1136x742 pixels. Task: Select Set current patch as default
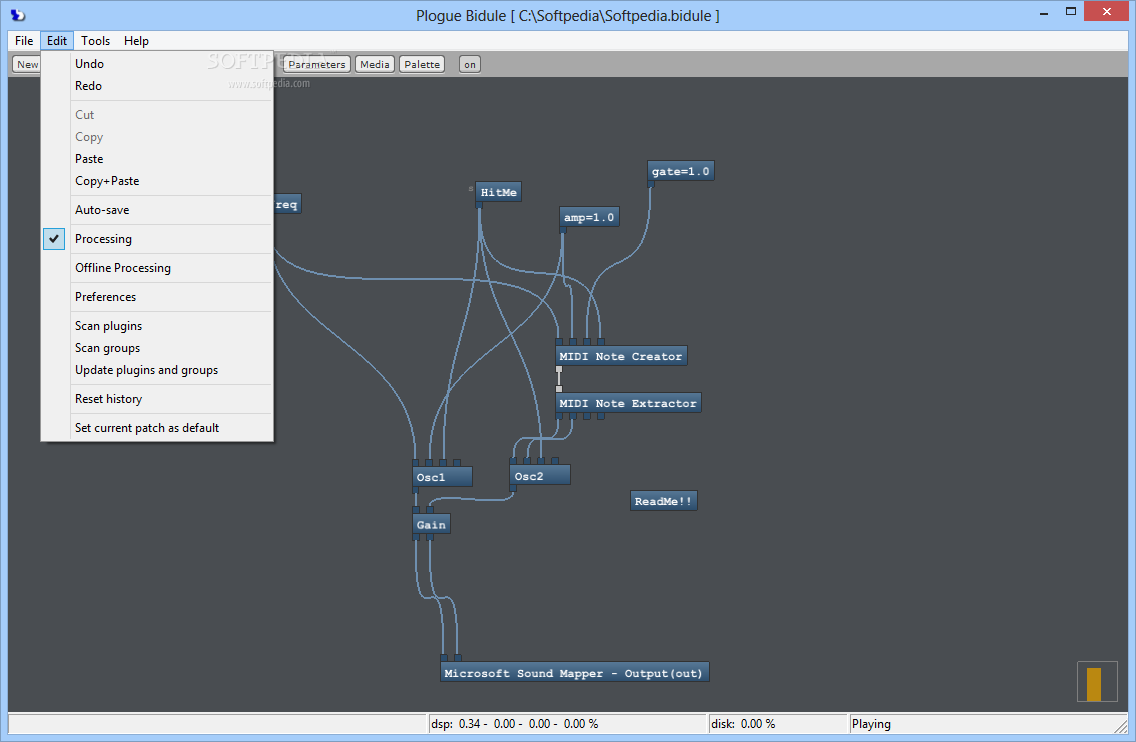pos(157,428)
